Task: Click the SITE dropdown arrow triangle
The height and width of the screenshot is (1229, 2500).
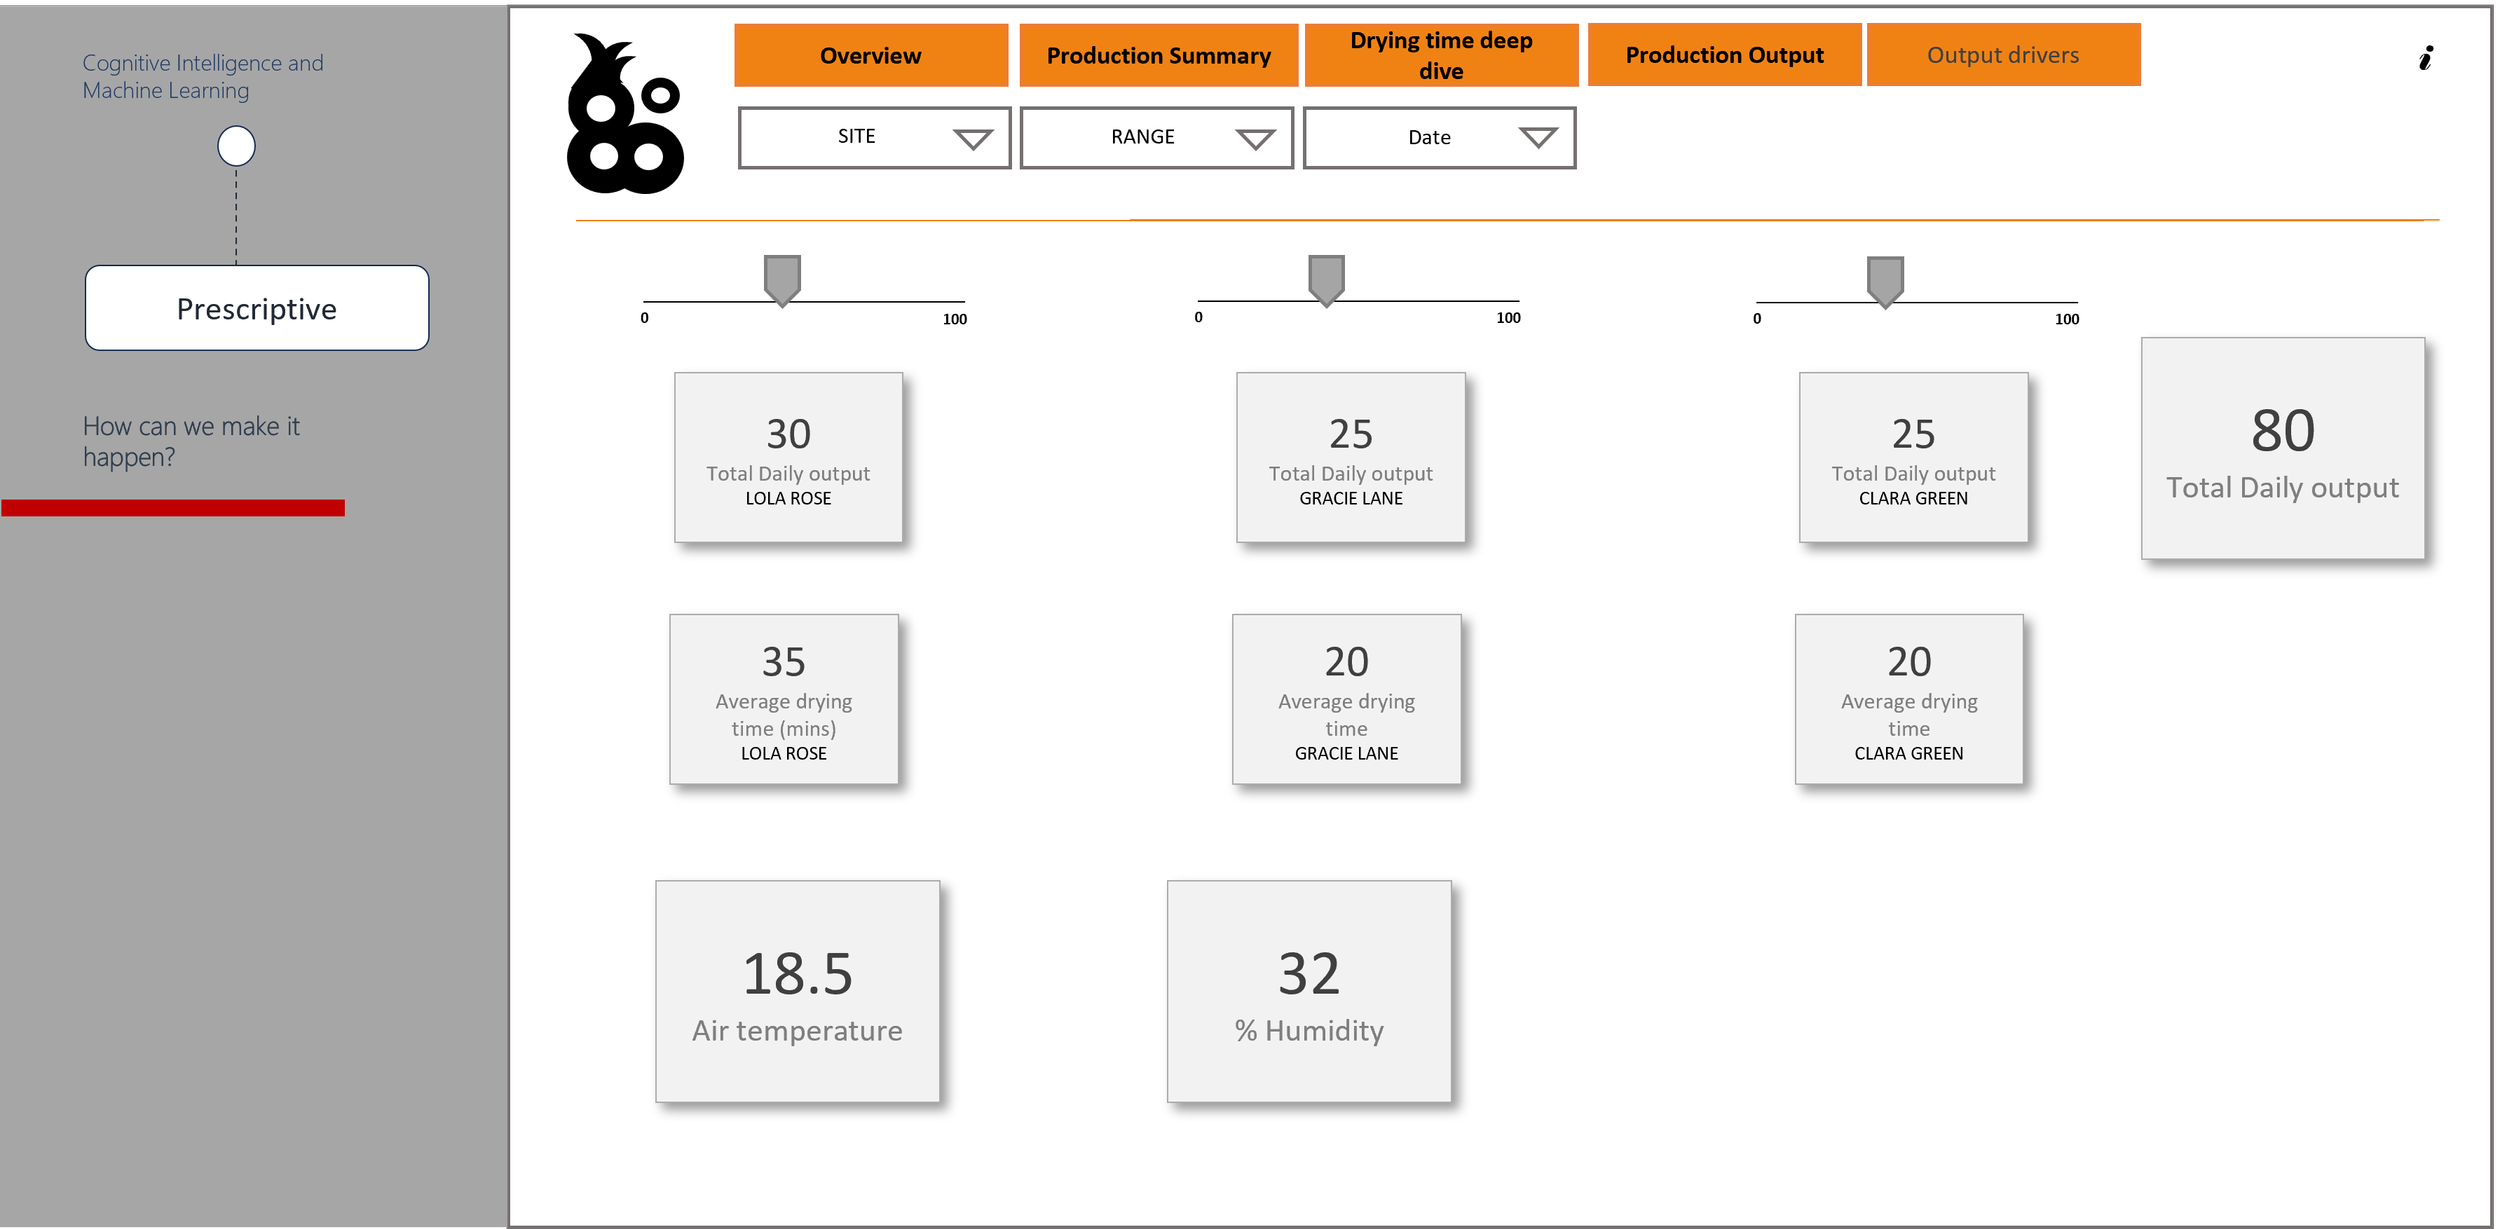Action: (972, 138)
